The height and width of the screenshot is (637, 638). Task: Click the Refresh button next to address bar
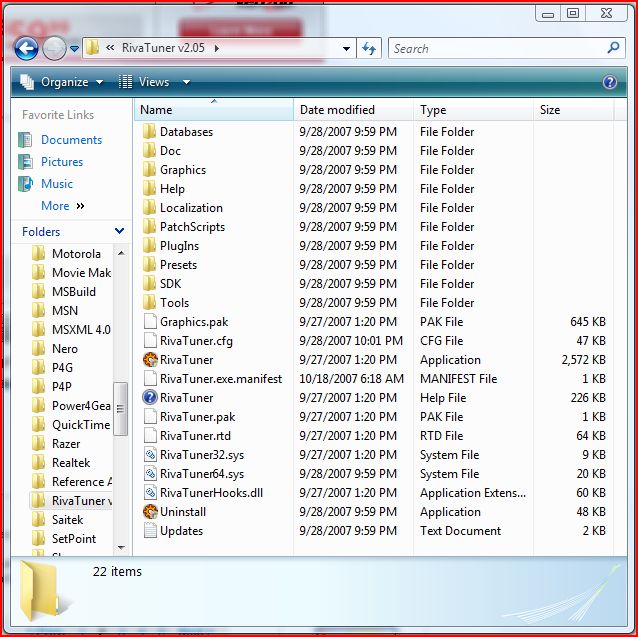click(x=369, y=49)
